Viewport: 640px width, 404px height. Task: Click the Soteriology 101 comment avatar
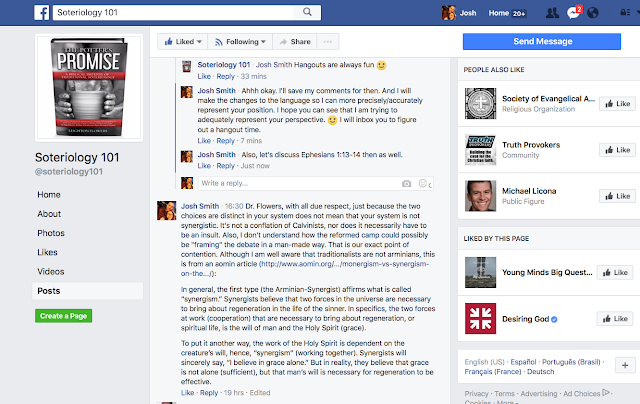coord(187,67)
